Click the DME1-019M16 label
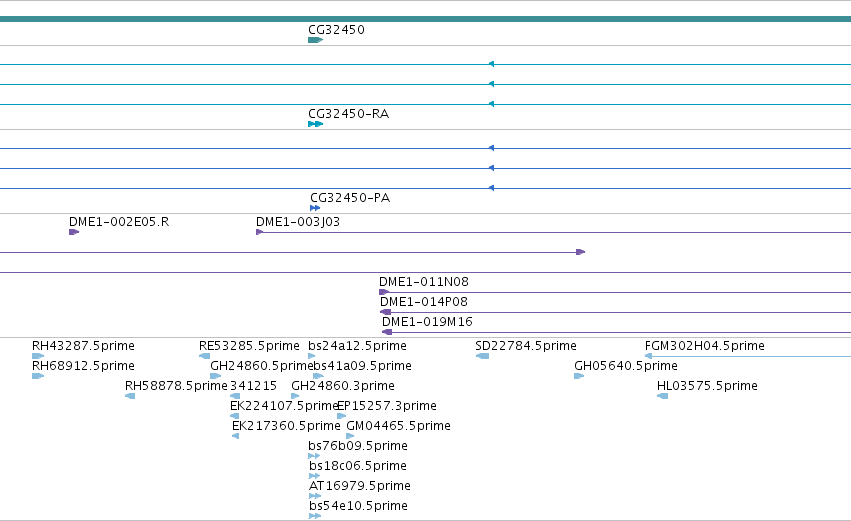This screenshot has height=521, width=851. (x=427, y=322)
